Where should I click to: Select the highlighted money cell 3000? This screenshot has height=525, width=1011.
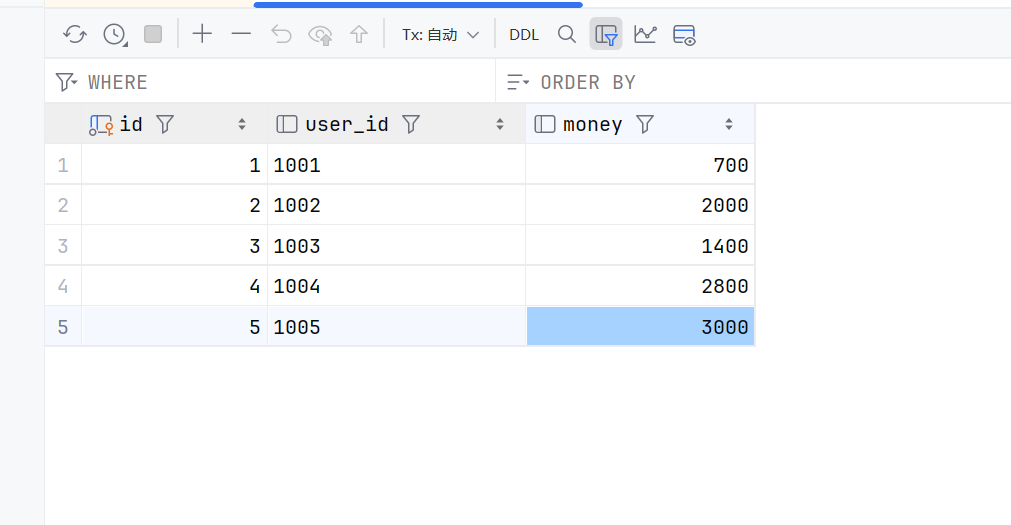tap(640, 327)
